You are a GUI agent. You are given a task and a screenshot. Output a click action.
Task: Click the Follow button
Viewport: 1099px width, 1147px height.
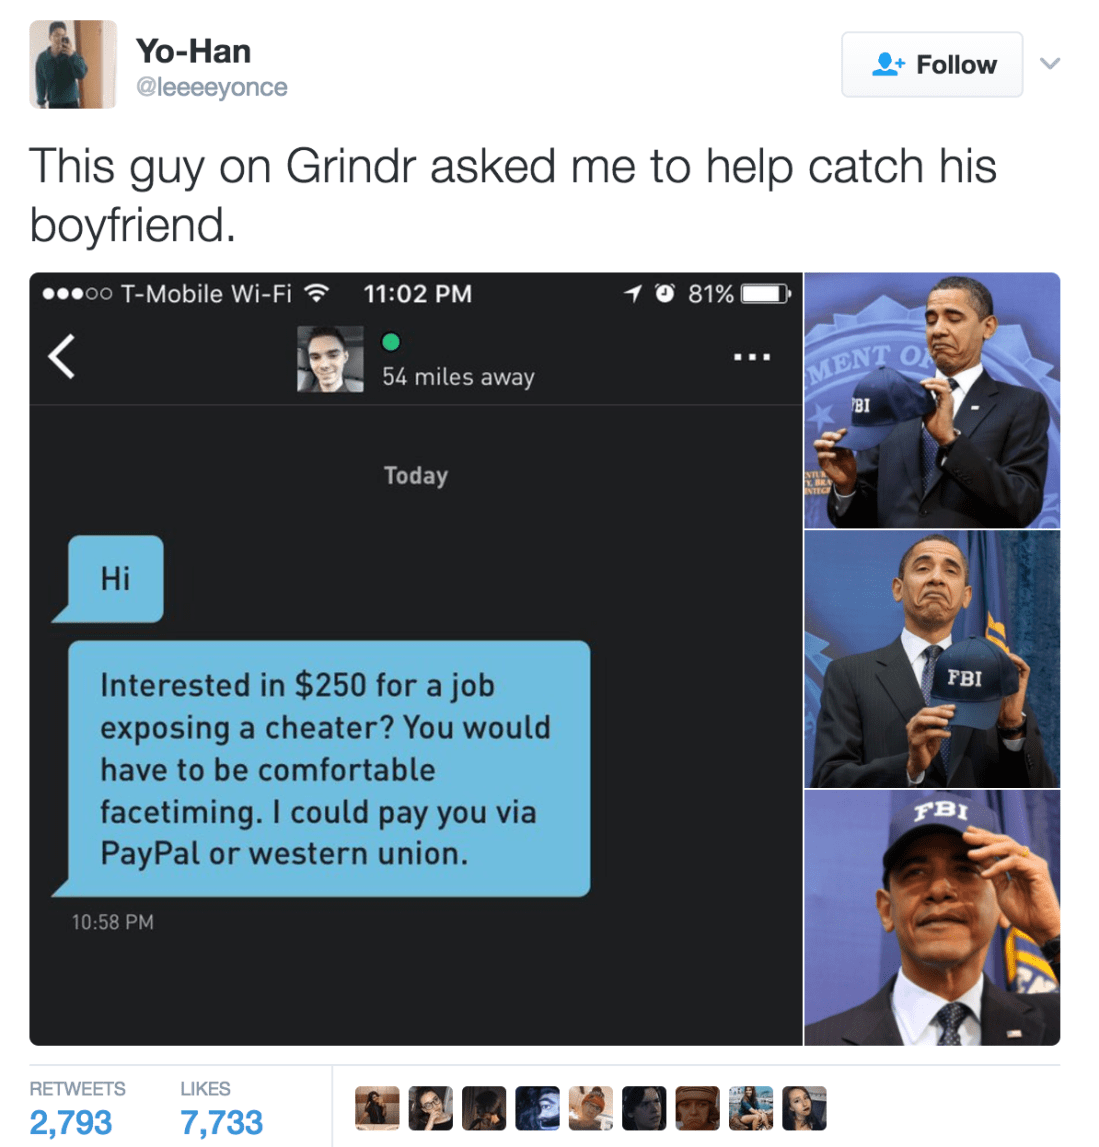pyautogui.click(x=931, y=64)
